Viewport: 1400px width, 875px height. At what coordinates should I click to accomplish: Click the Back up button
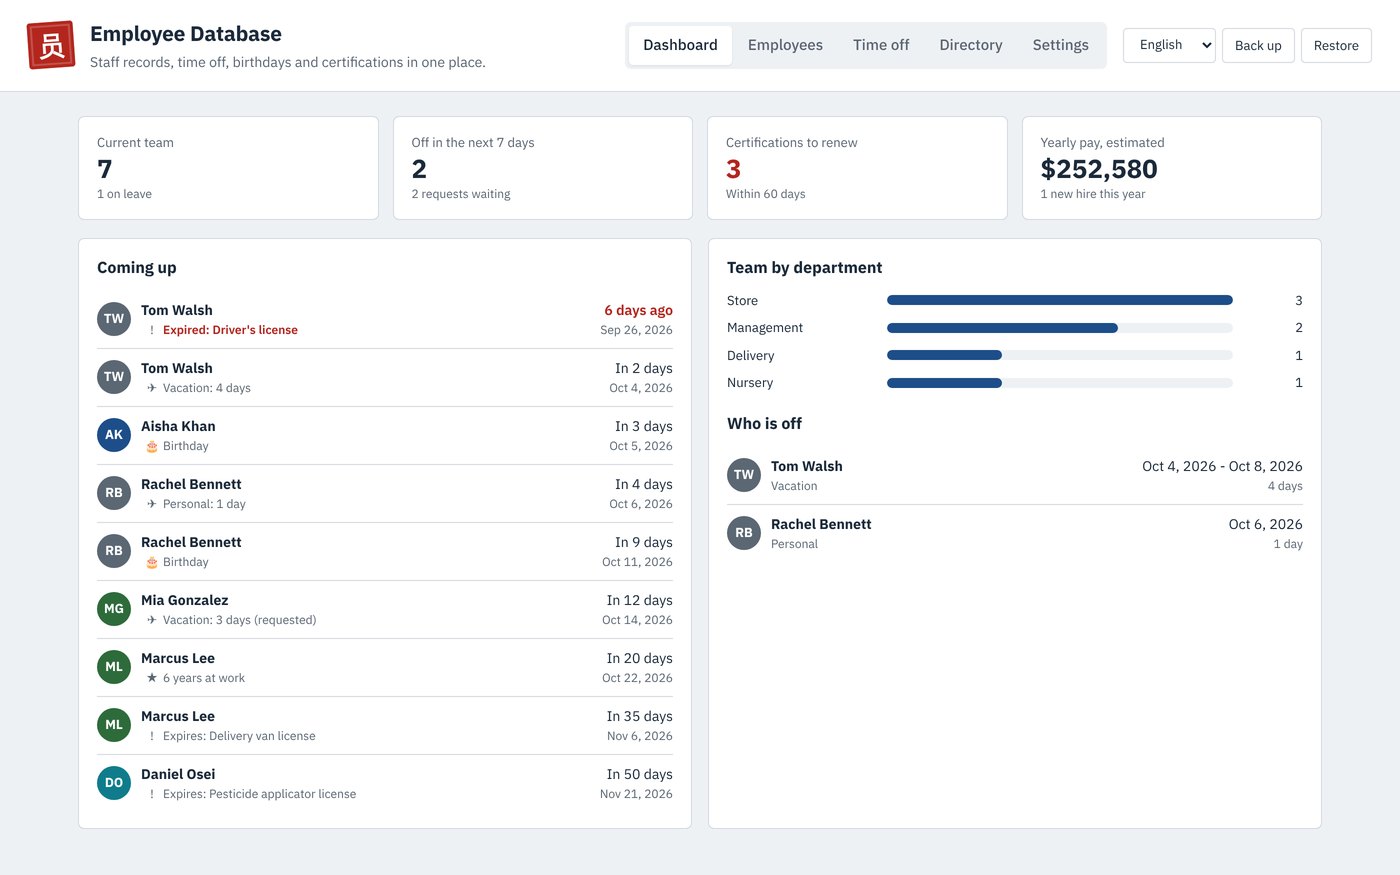pos(1258,45)
